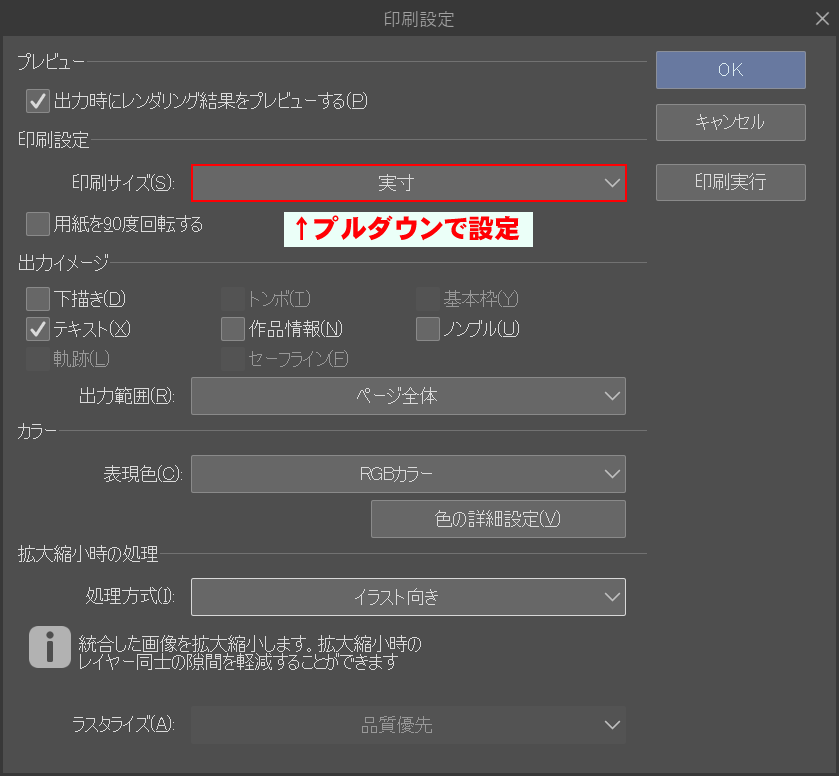Enable 下描き output checkbox

(38, 299)
